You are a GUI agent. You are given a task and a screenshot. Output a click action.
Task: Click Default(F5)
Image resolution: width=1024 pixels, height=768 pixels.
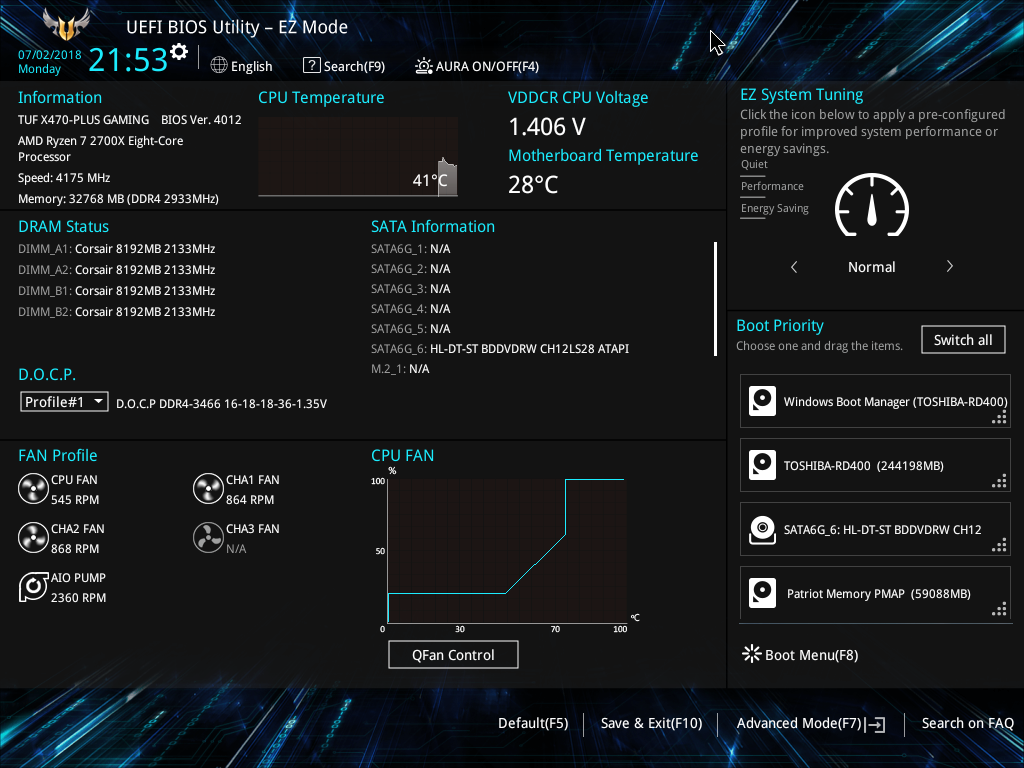pos(533,723)
